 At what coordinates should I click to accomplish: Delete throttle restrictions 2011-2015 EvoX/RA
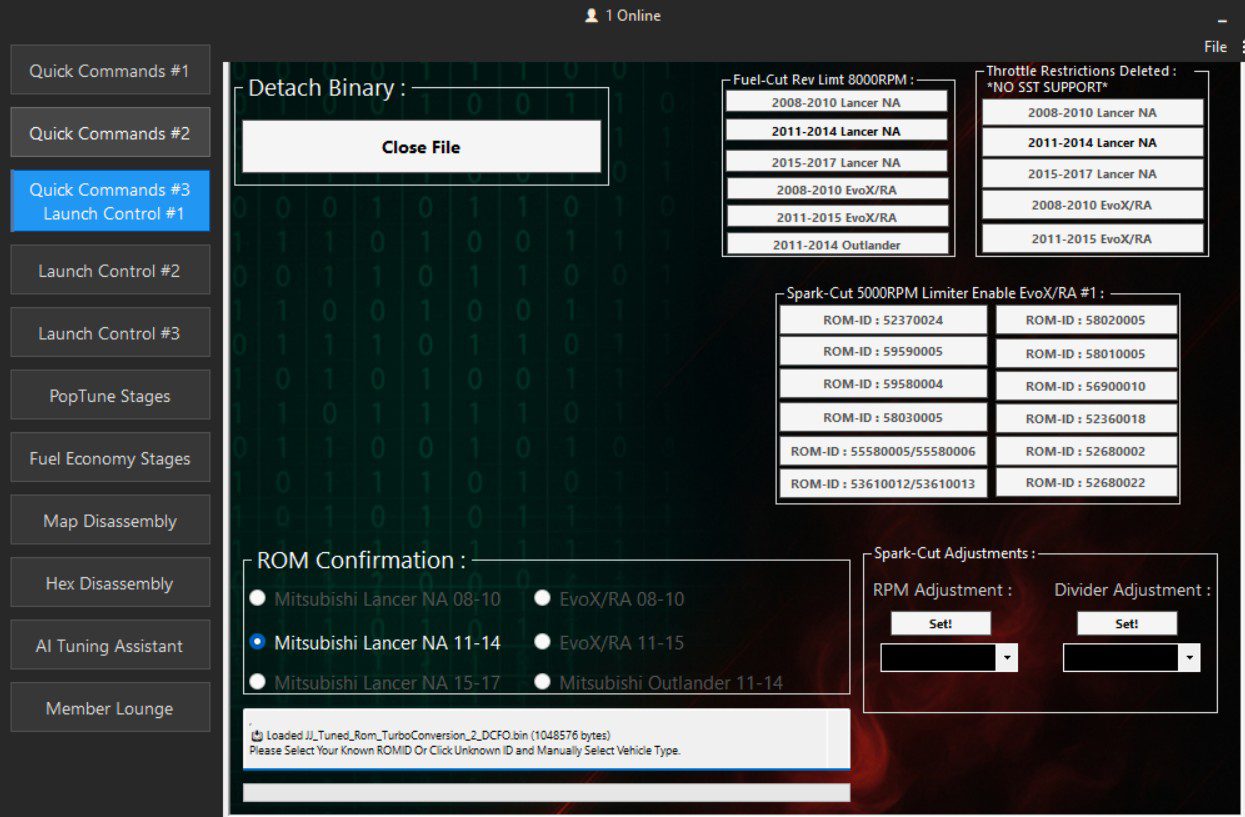point(1092,238)
